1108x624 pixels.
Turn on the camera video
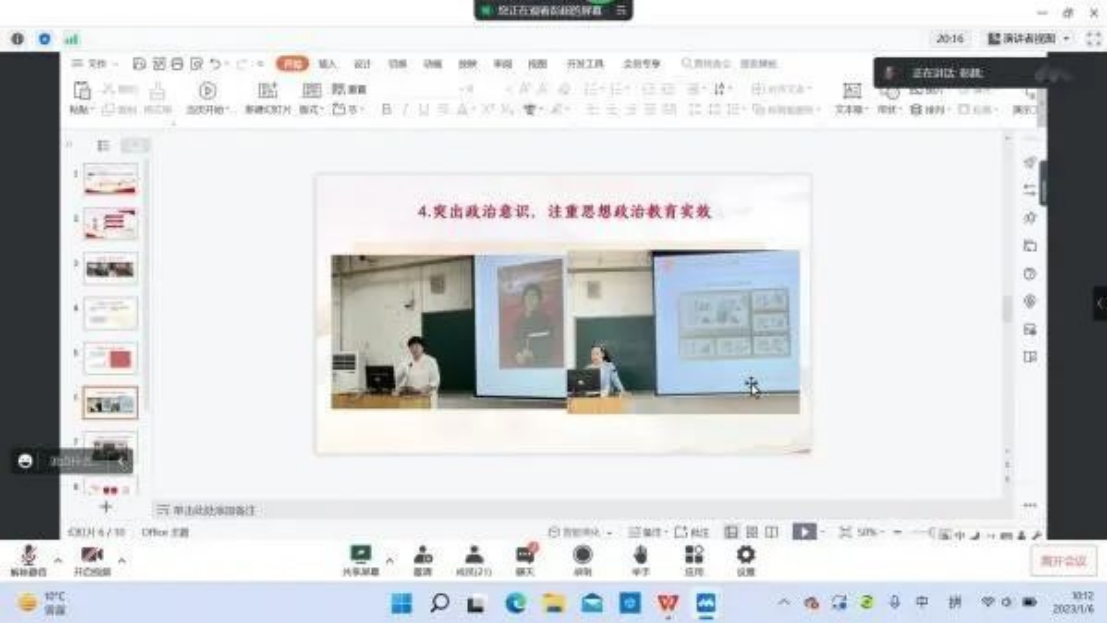[92, 558]
